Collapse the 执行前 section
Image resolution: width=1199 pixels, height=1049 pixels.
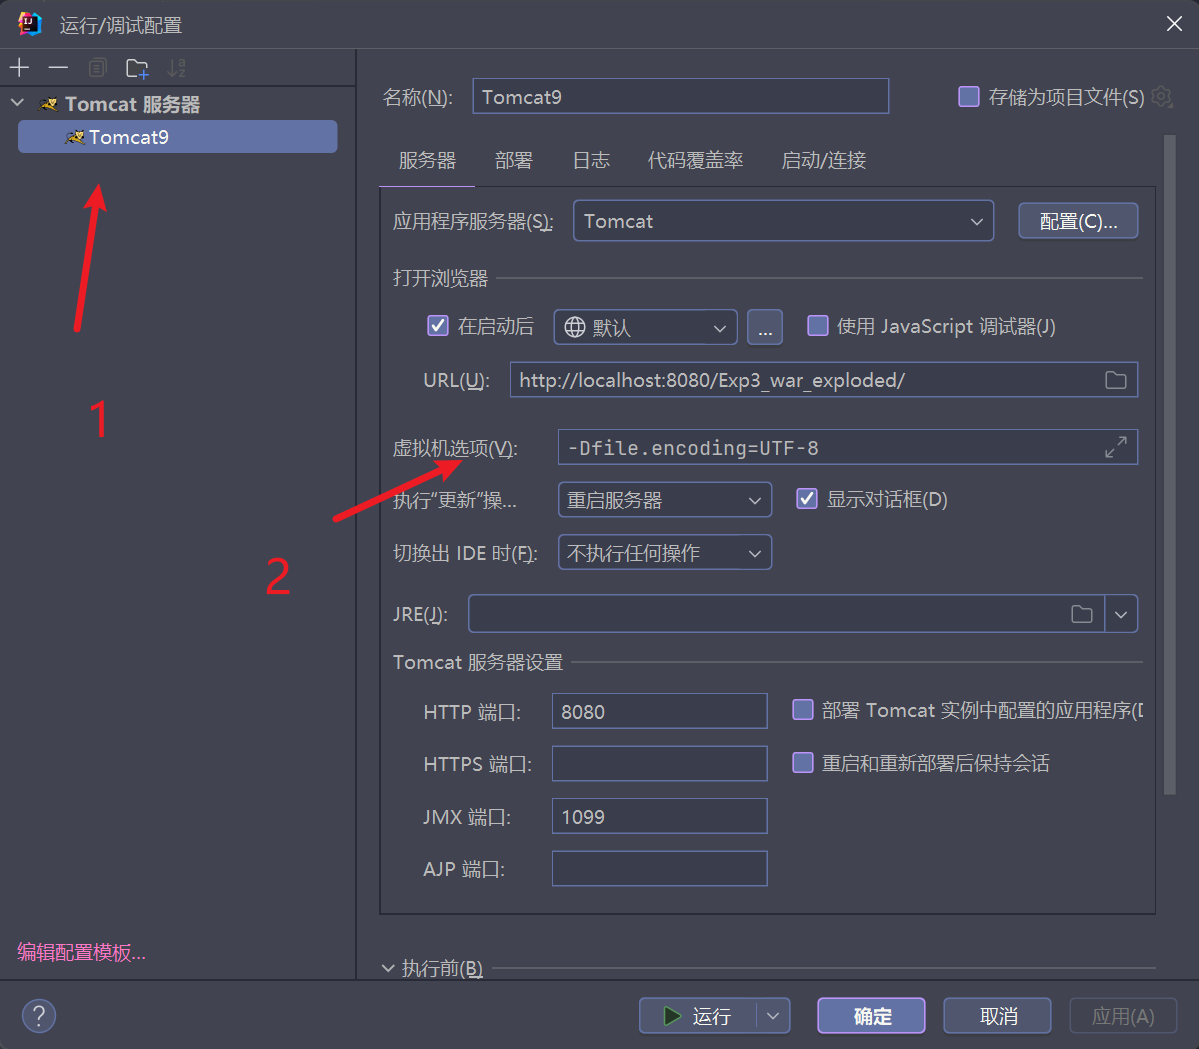[x=388, y=969]
